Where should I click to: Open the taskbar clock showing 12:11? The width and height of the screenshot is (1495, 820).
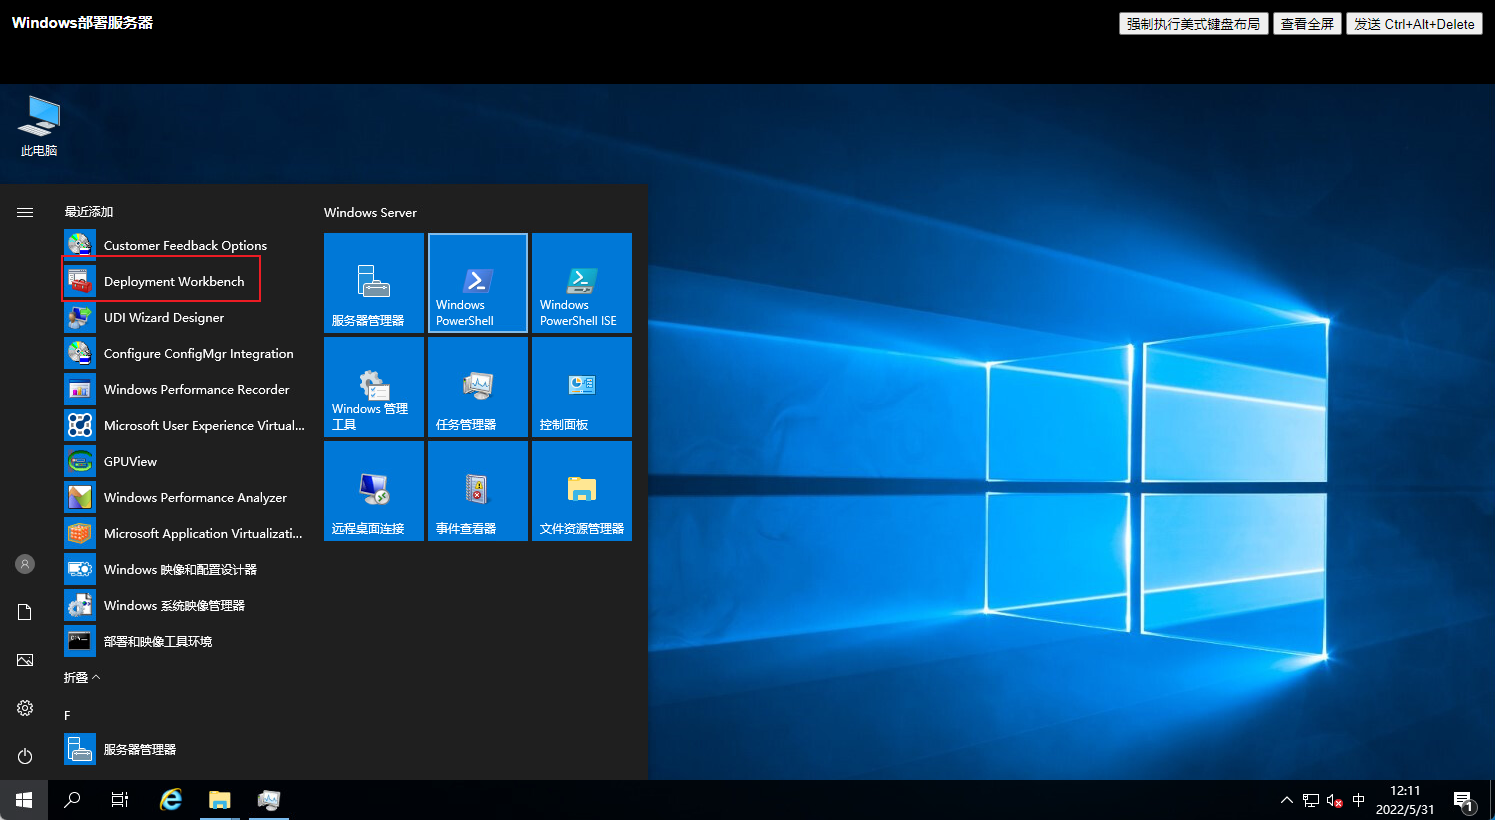(x=1405, y=800)
